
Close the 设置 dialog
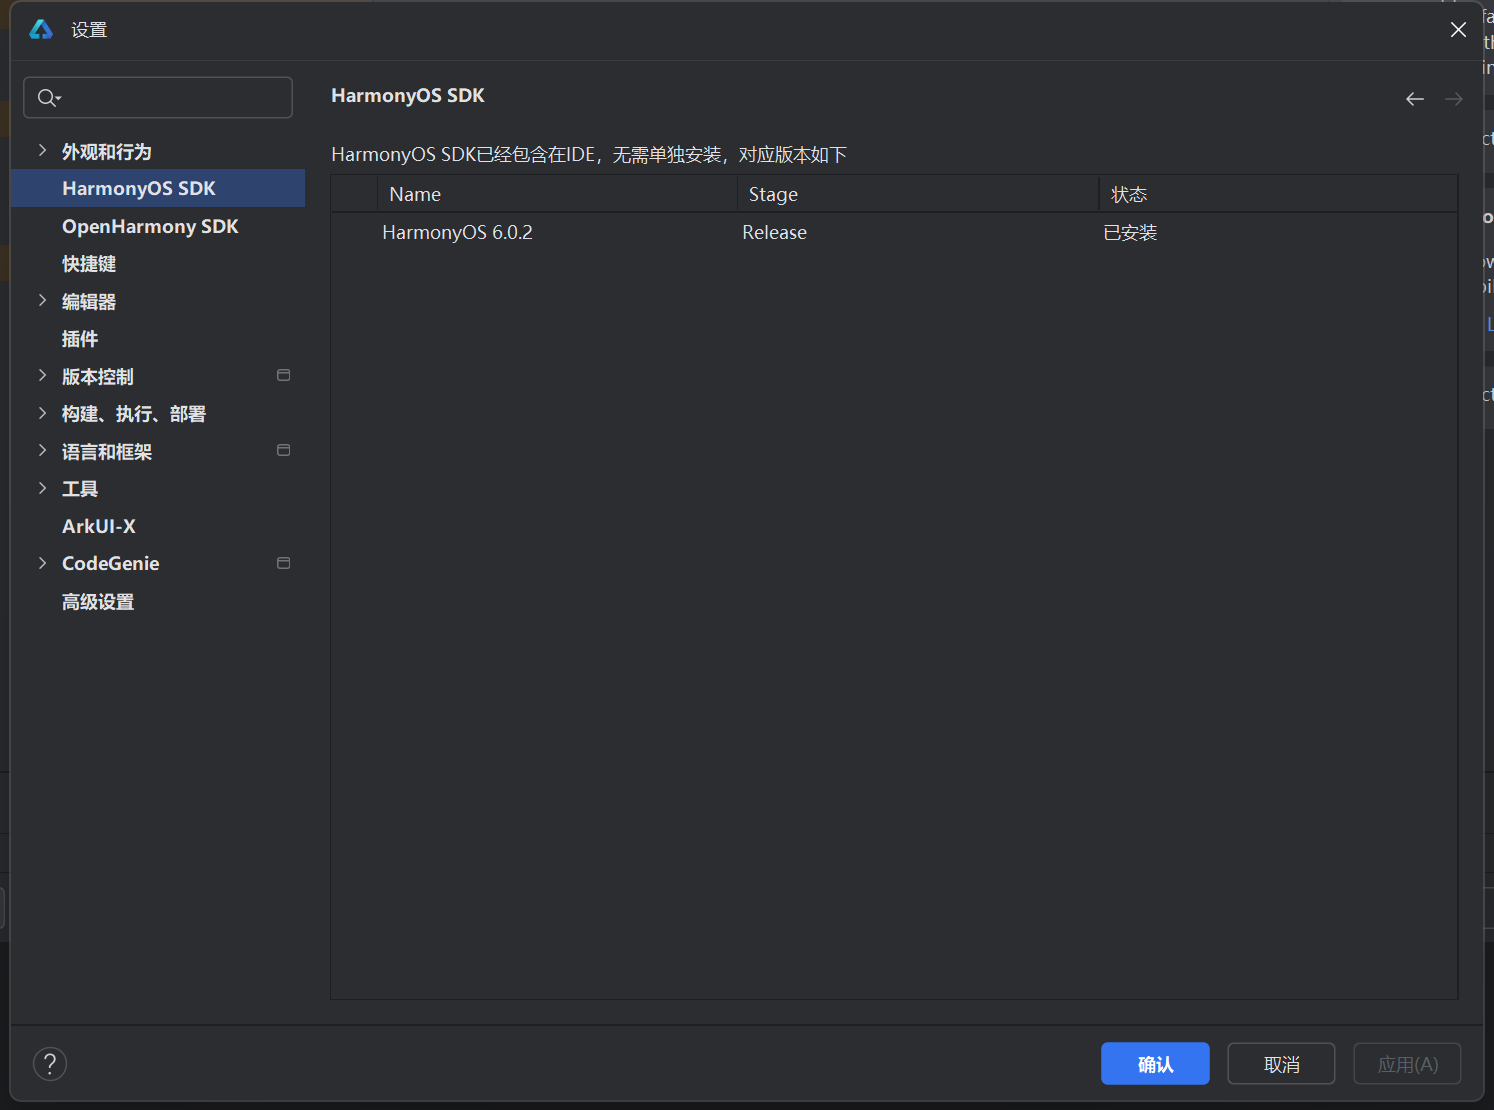tap(1458, 30)
